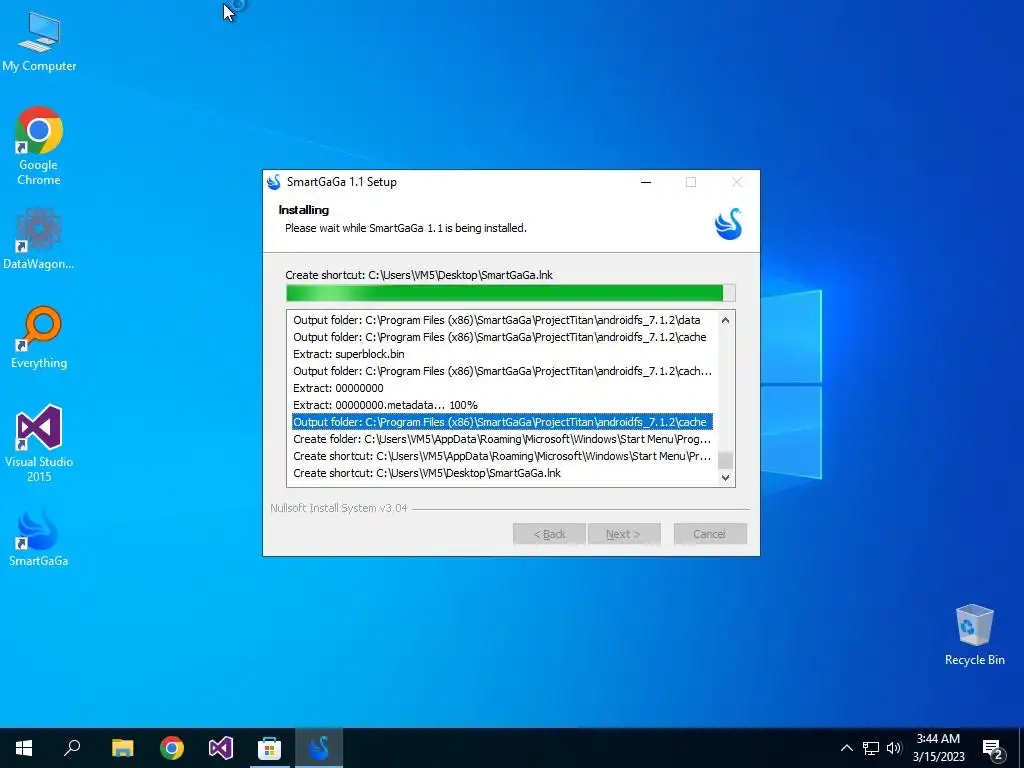Select last log line Desktop\SmartGaGa.lnk shortcut

pos(502,473)
